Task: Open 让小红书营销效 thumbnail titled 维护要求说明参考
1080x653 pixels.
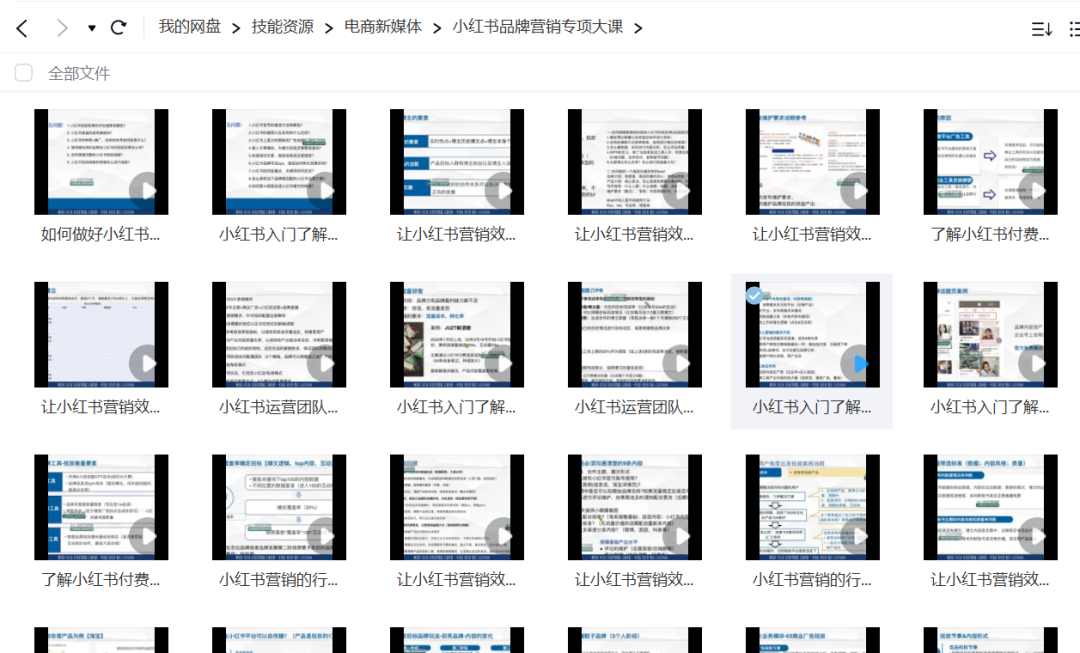Action: coord(813,162)
